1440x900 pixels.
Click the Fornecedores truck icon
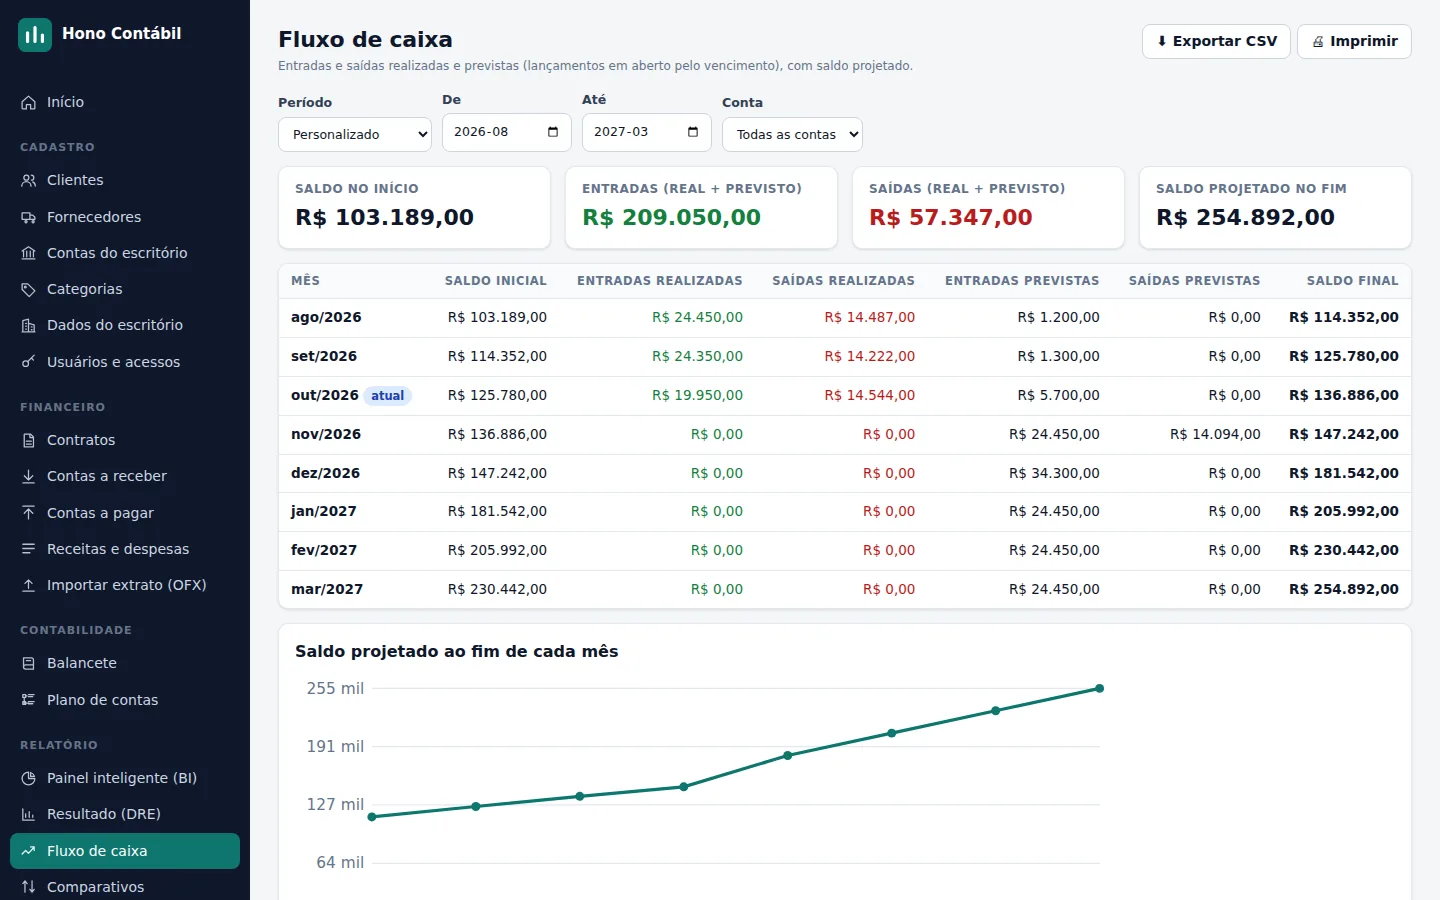pos(28,217)
